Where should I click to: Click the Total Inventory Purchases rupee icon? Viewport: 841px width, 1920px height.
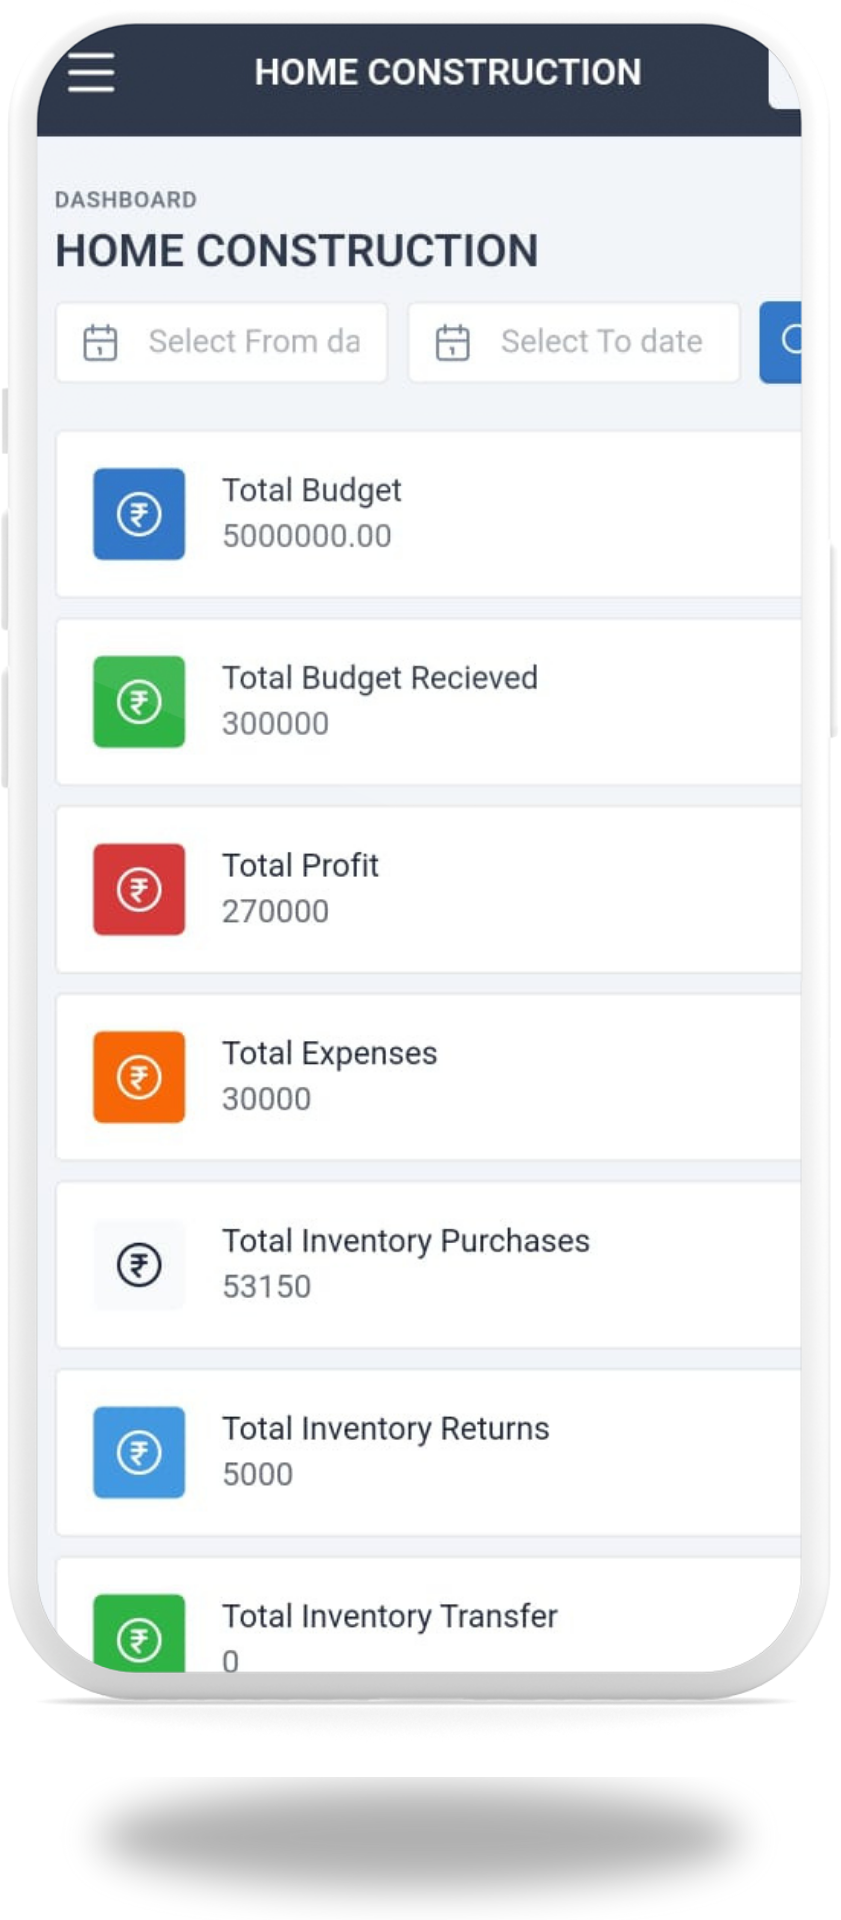(139, 1265)
